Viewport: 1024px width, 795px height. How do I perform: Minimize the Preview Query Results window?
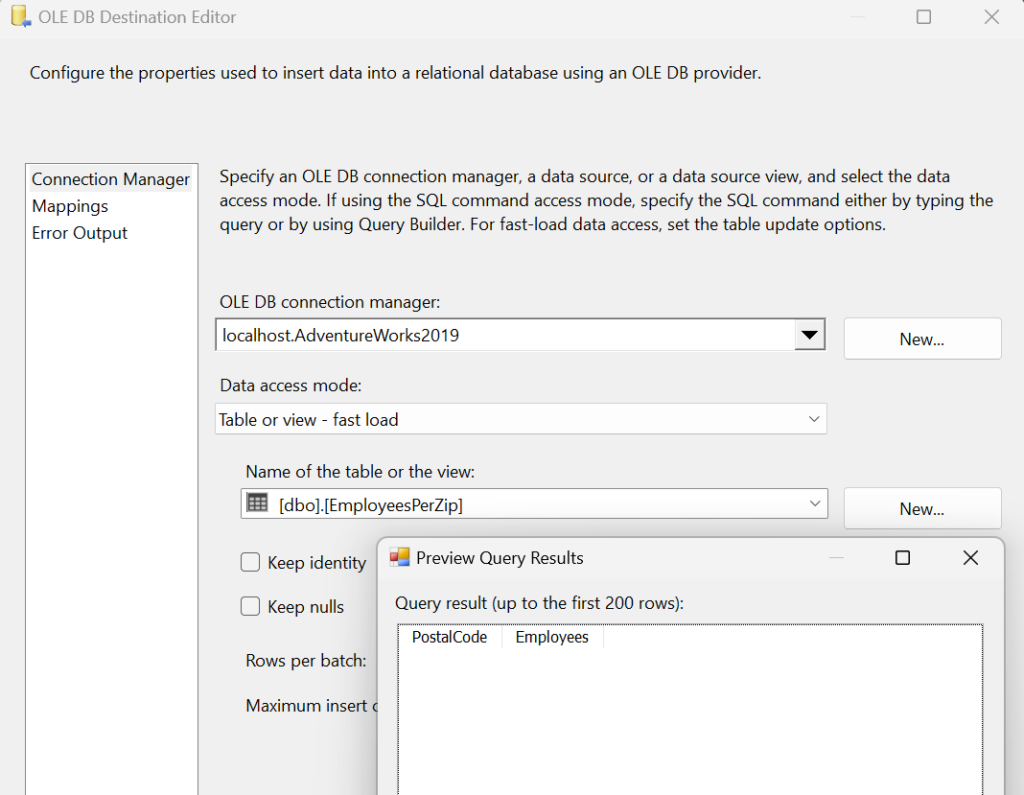(x=836, y=558)
